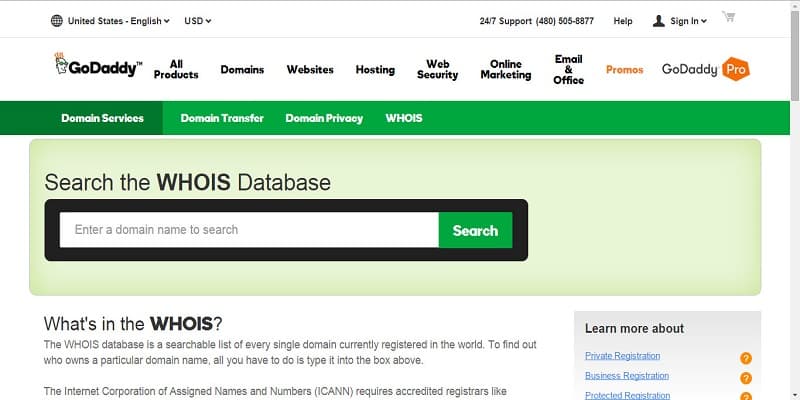This screenshot has height=400, width=800.
Task: Open the USD currency dropdown
Action: pos(197,21)
